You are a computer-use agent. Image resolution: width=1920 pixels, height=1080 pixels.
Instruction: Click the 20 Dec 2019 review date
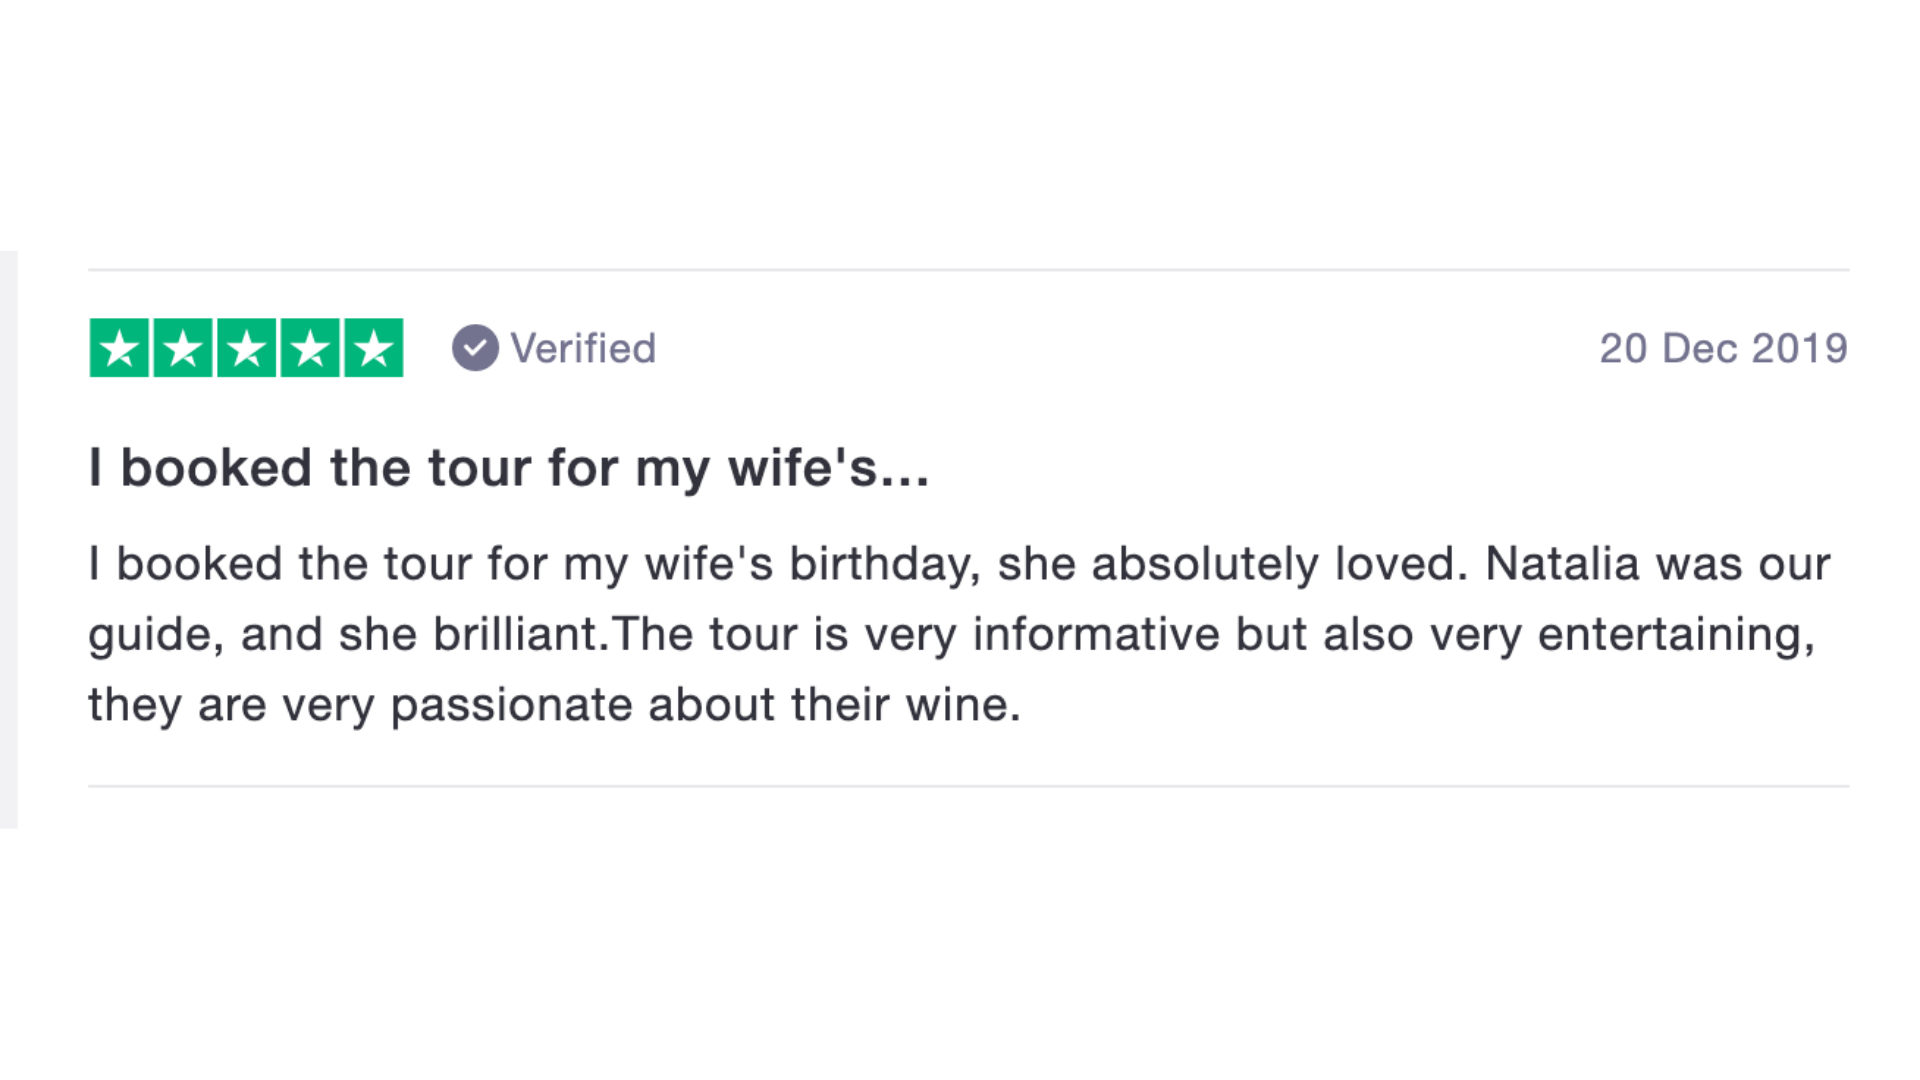click(x=1723, y=349)
